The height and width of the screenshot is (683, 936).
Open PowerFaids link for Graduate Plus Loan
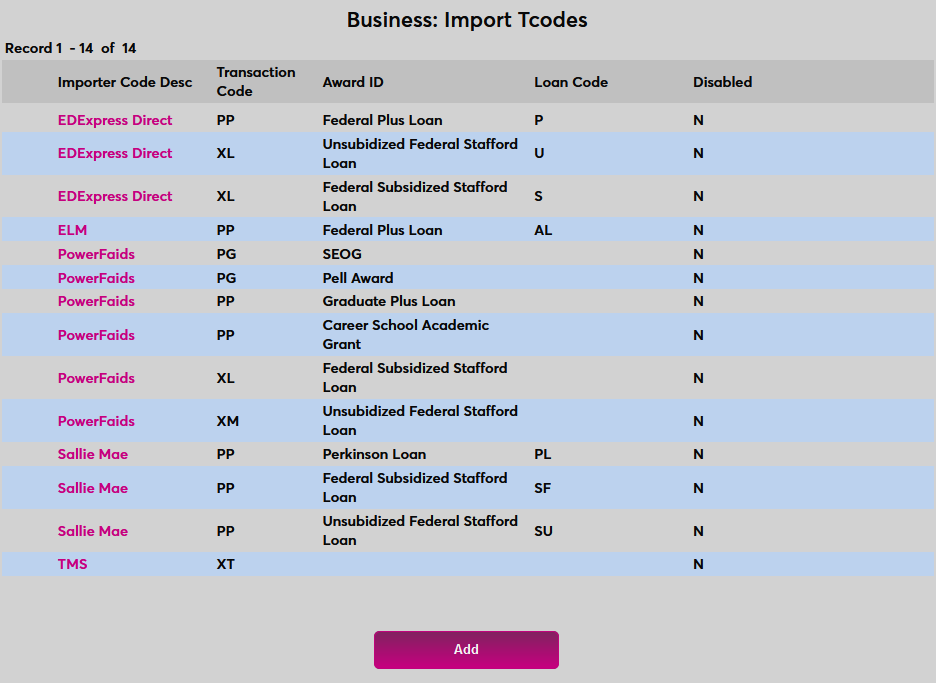(x=96, y=301)
